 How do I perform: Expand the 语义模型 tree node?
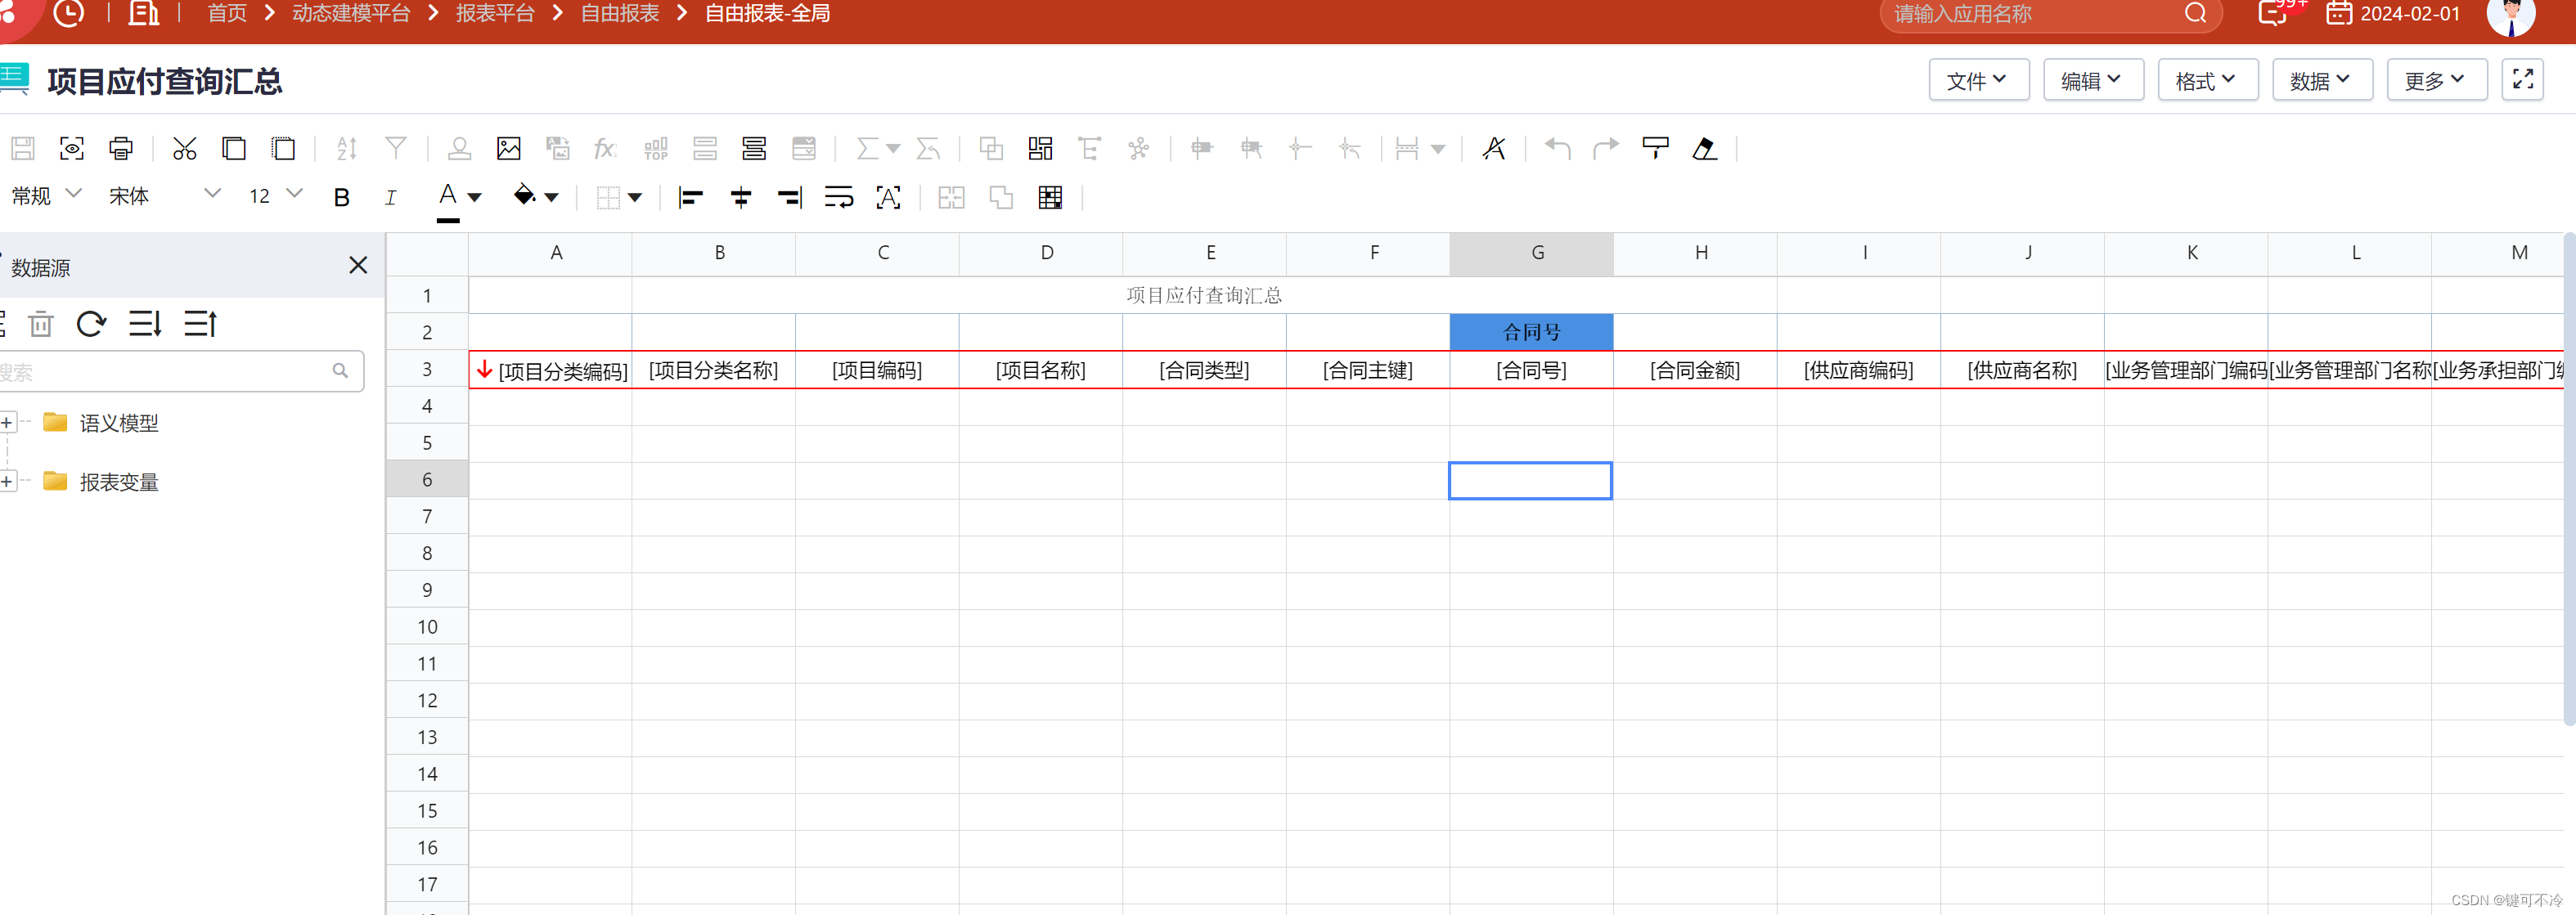(x=7, y=422)
